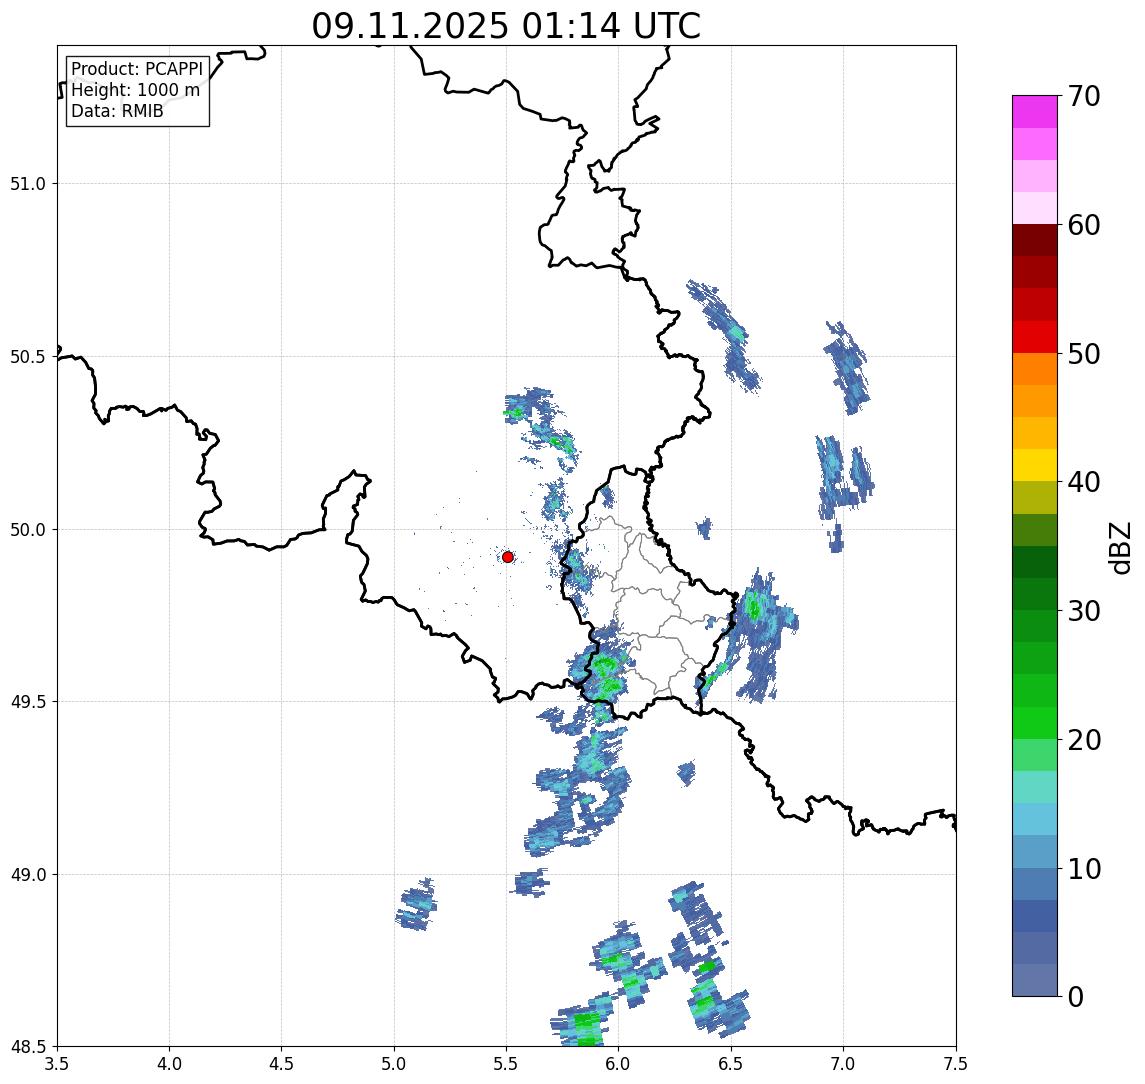Click the colorbar tick label 40
The width and height of the screenshot is (1145, 1084).
click(1084, 482)
